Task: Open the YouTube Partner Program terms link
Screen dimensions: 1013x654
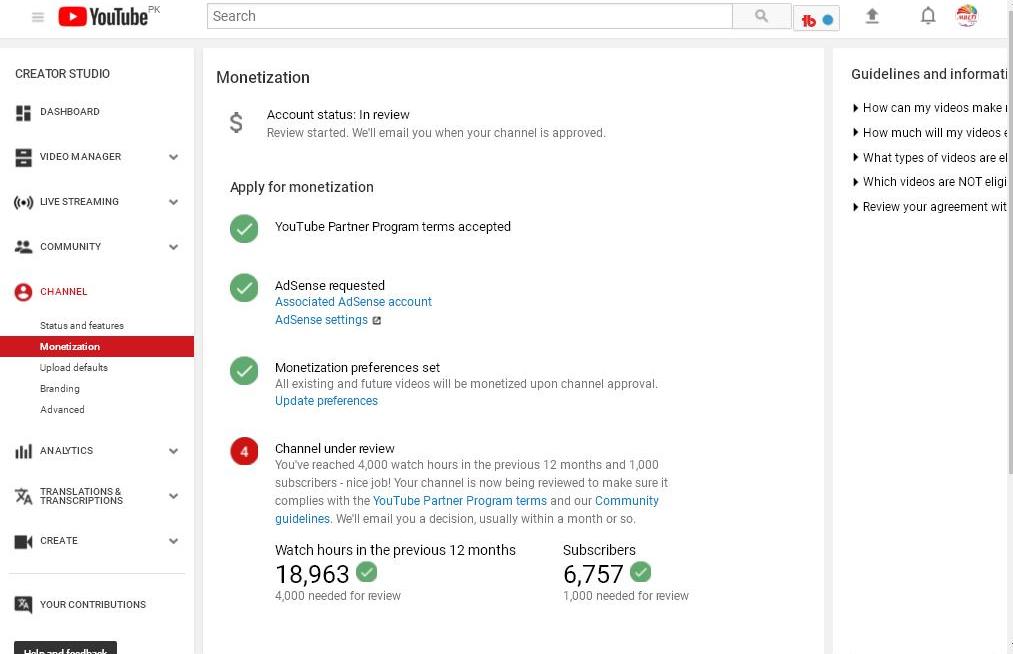Action: (460, 501)
